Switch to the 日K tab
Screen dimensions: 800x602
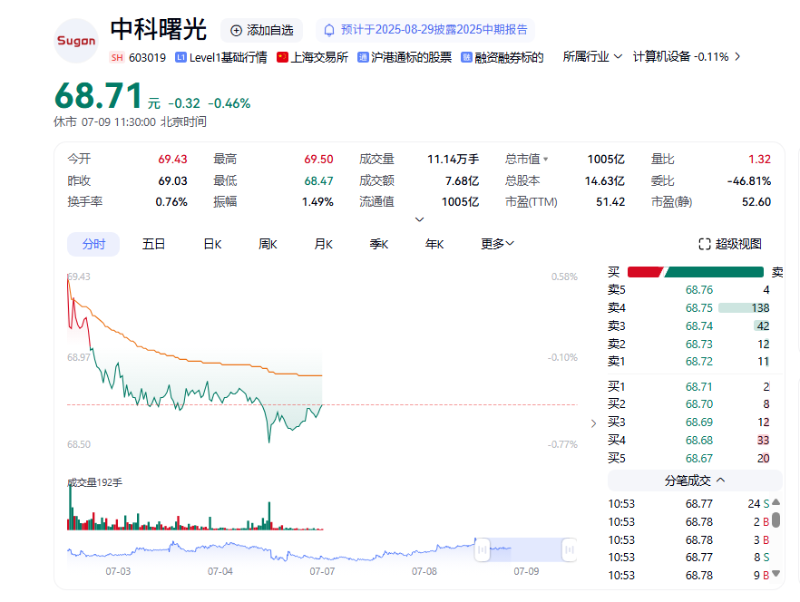(x=212, y=244)
